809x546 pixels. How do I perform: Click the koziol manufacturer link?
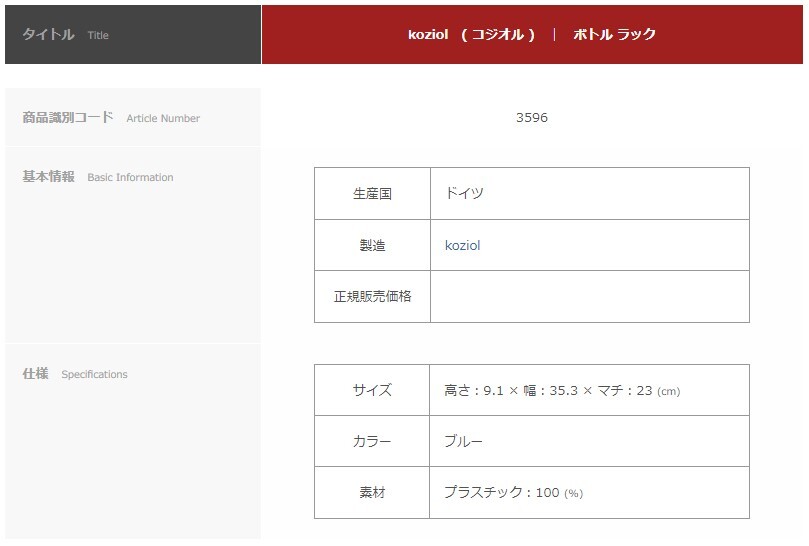[462, 245]
